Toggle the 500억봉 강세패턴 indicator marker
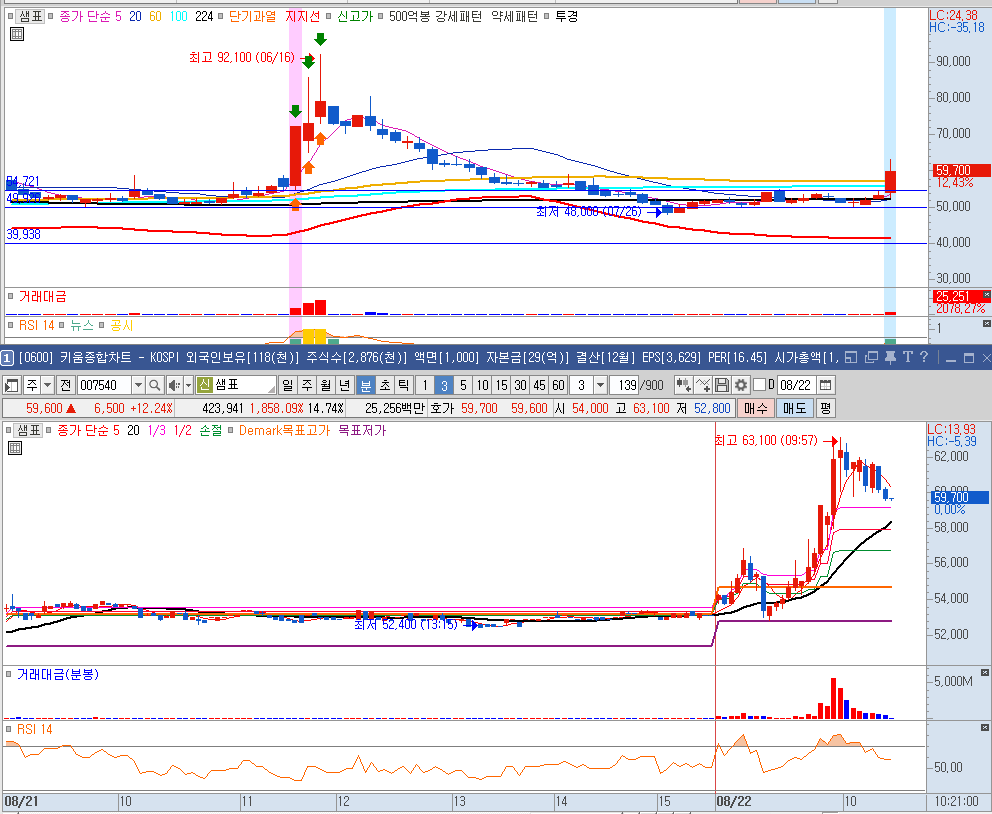The width and height of the screenshot is (992, 814). [380, 16]
